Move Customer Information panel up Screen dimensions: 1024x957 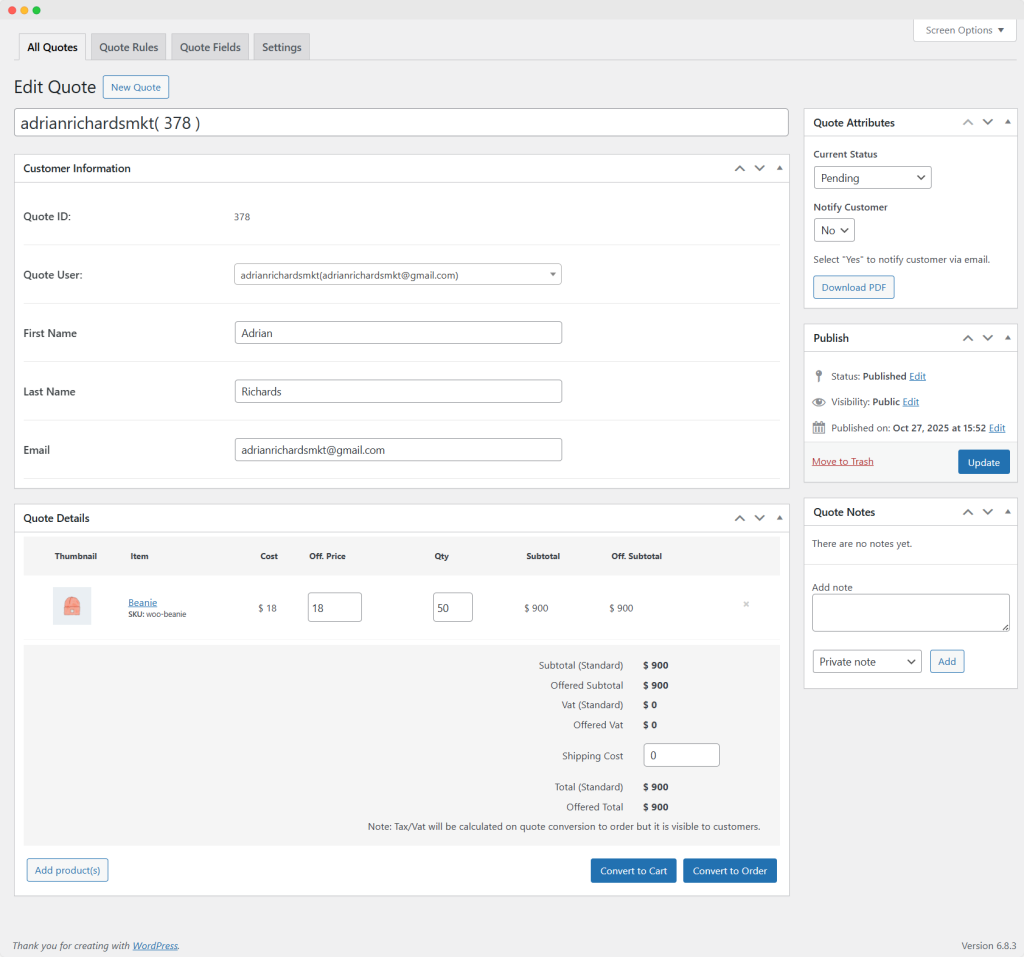pyautogui.click(x=739, y=168)
